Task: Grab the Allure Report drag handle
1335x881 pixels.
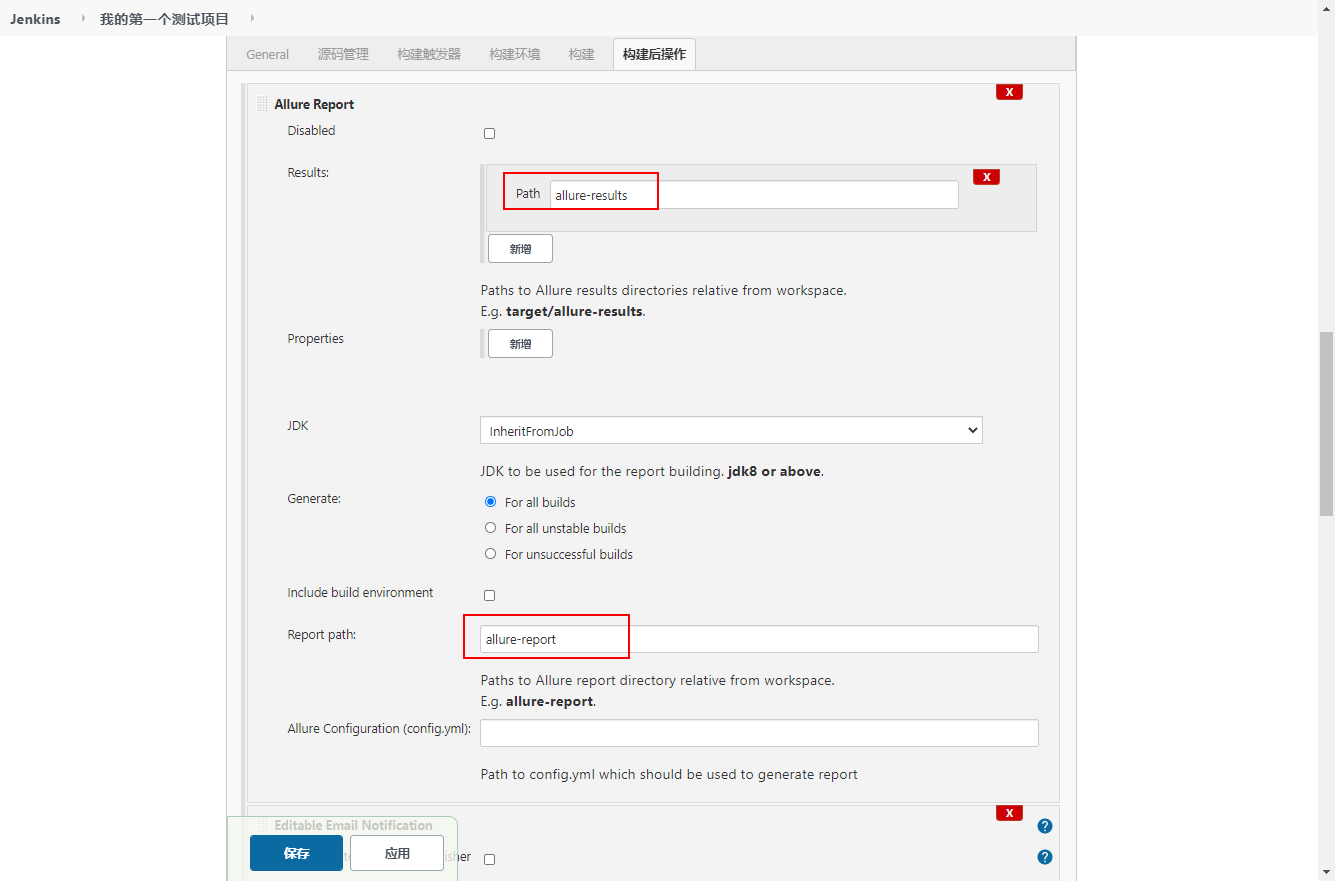Action: coord(262,104)
